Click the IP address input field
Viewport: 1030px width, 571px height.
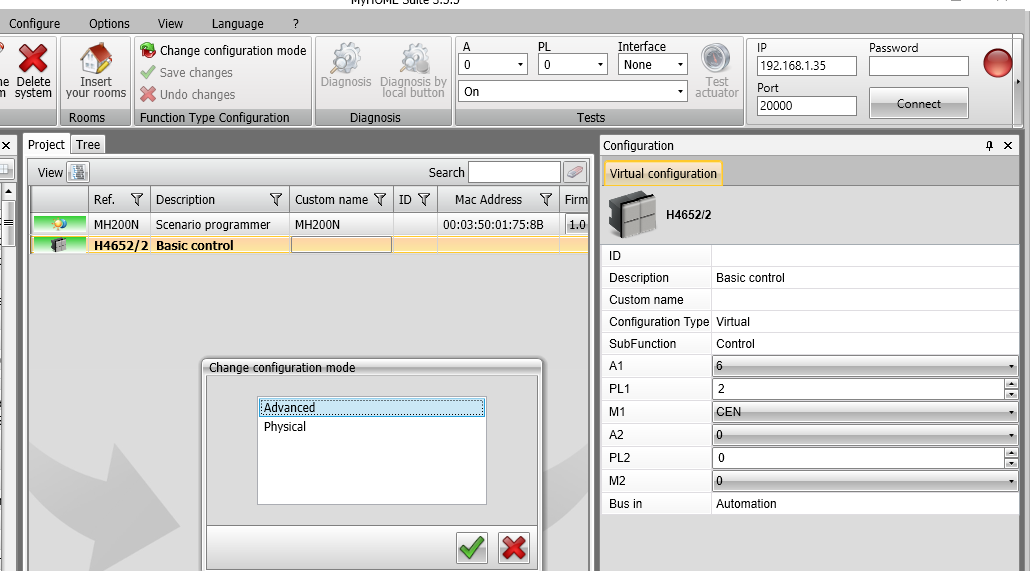click(x=806, y=66)
